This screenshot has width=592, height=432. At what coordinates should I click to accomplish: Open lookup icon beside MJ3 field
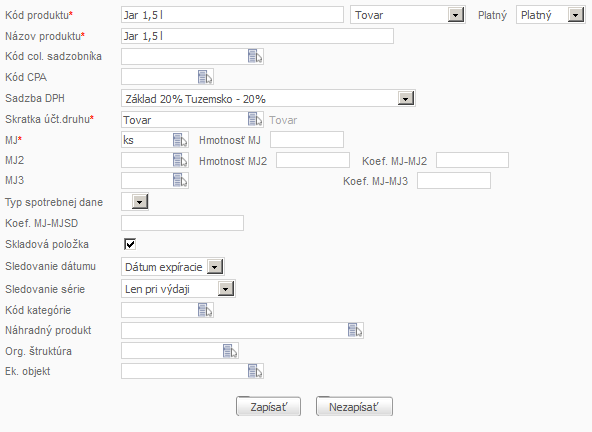(x=180, y=180)
